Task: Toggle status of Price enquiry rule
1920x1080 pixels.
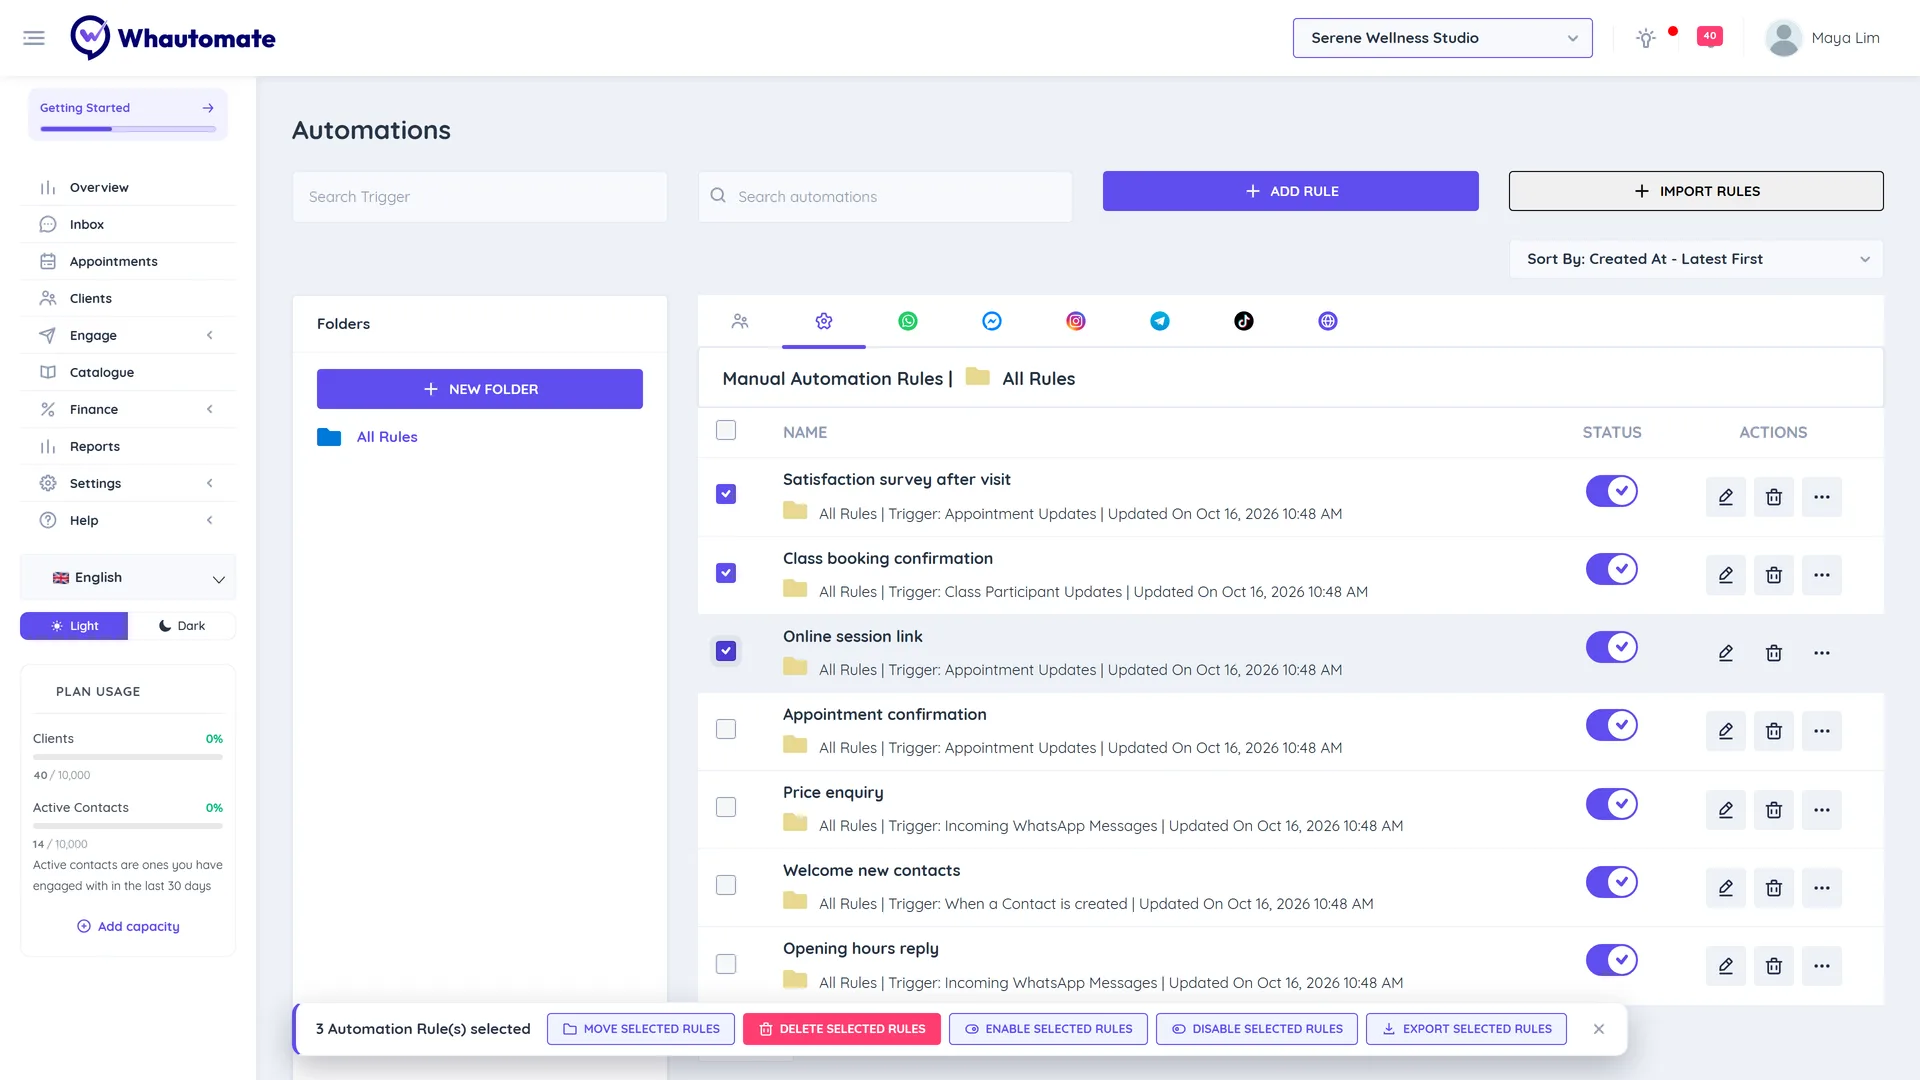Action: pos(1612,804)
